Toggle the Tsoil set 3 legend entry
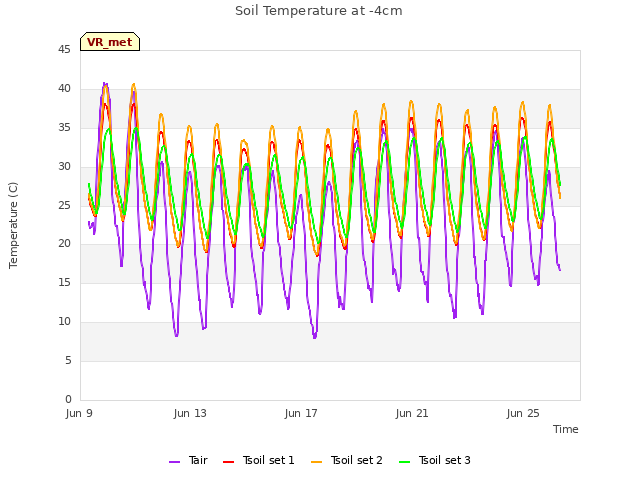 435,460
